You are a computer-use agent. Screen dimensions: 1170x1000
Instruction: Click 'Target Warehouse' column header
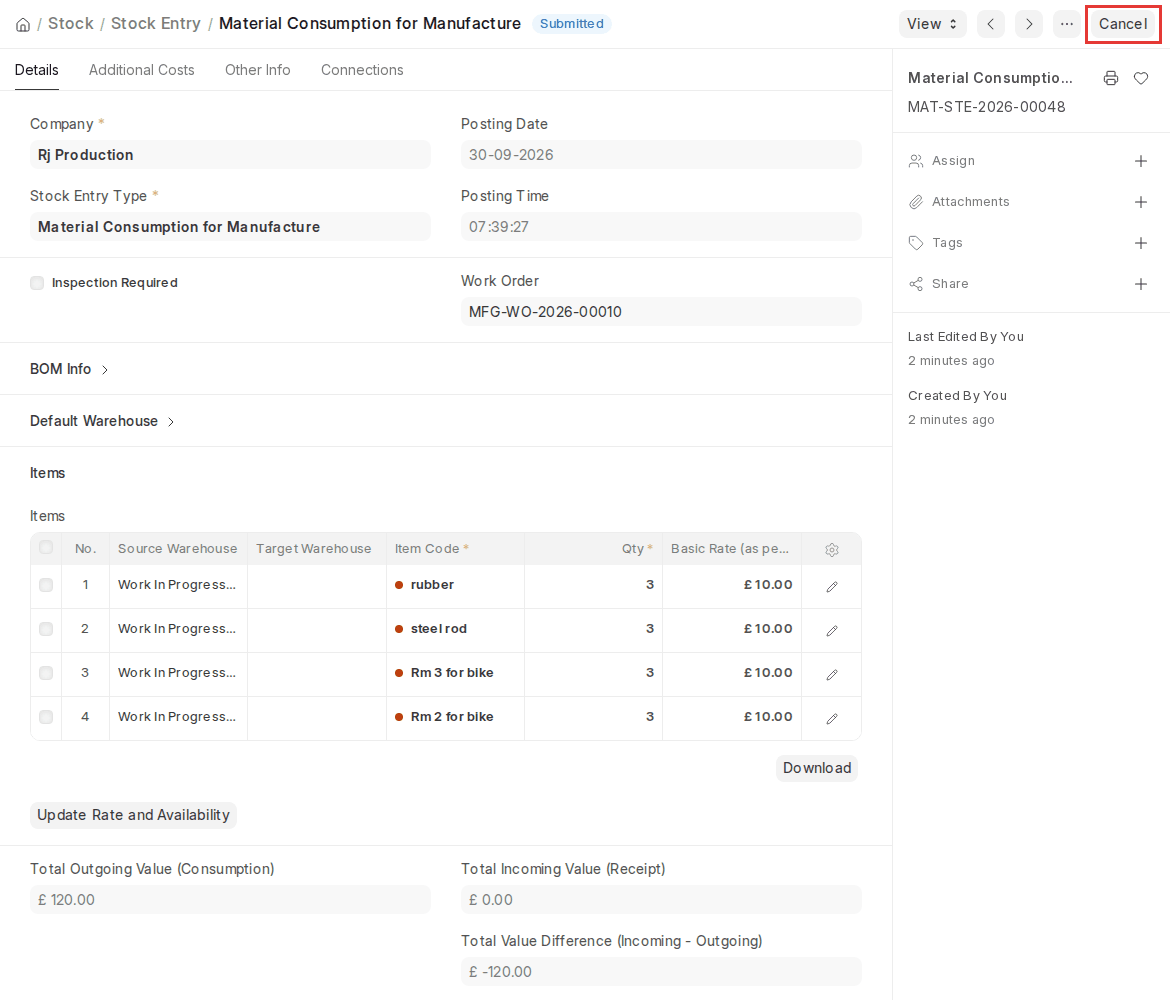(x=316, y=549)
